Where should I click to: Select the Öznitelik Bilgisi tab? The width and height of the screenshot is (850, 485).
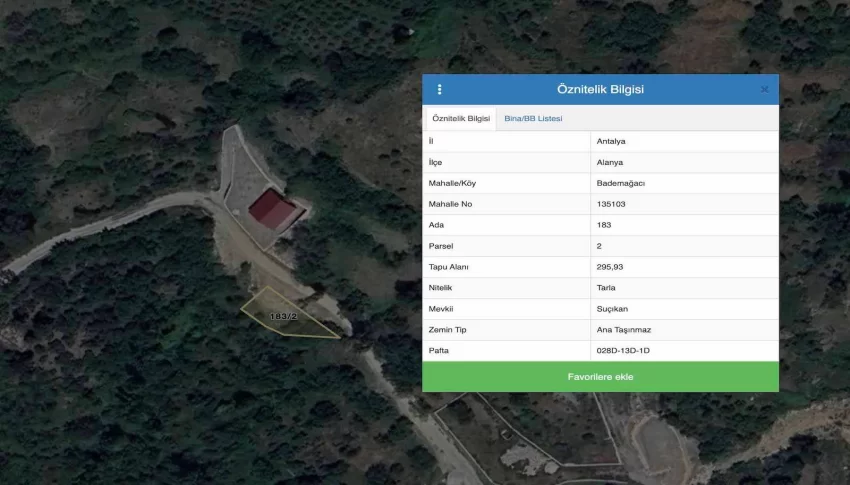point(461,118)
